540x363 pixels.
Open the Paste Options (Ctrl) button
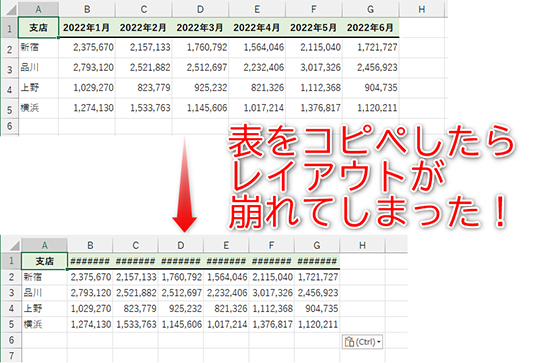(362, 342)
